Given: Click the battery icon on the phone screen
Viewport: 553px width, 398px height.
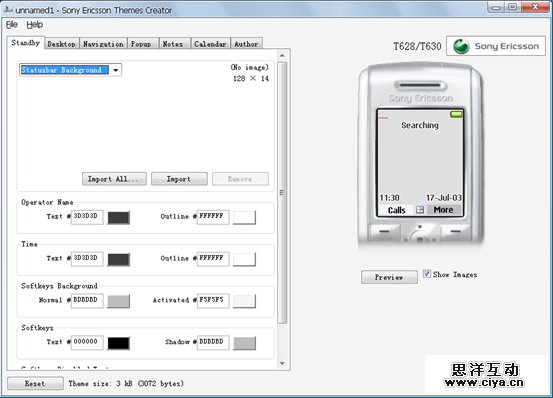Looking at the screenshot, I should 456,114.
